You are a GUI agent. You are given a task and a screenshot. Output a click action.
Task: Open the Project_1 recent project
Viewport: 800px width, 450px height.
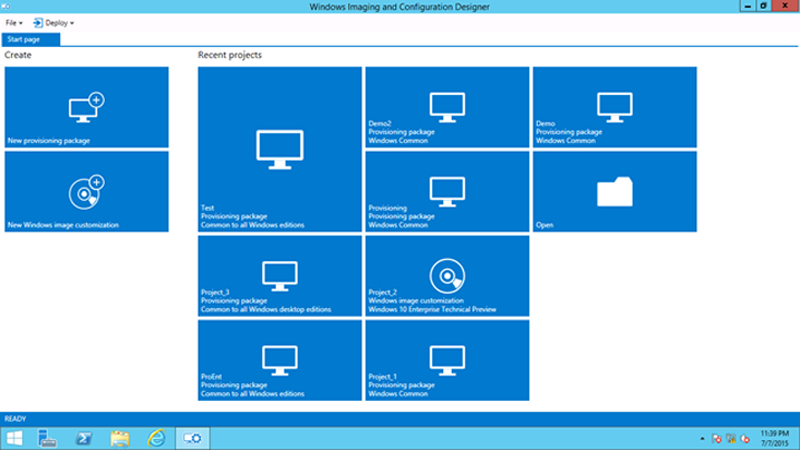(447, 359)
